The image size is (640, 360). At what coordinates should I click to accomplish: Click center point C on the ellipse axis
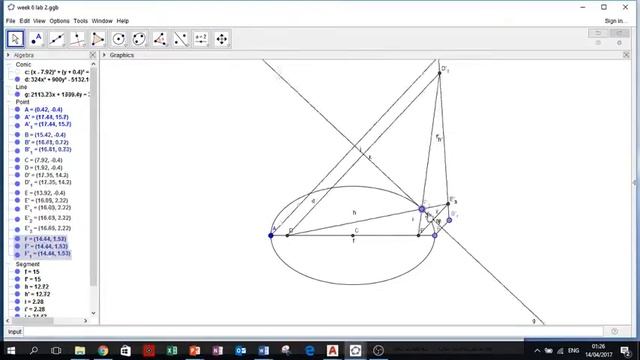point(353,236)
